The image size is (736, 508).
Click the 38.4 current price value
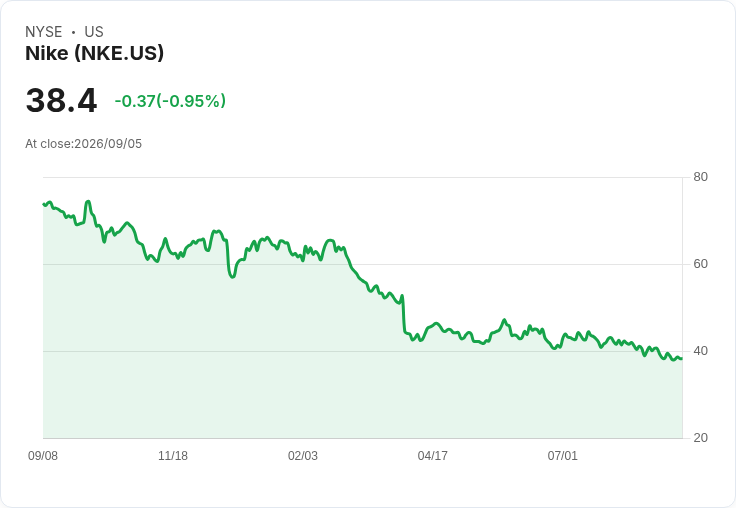click(61, 100)
